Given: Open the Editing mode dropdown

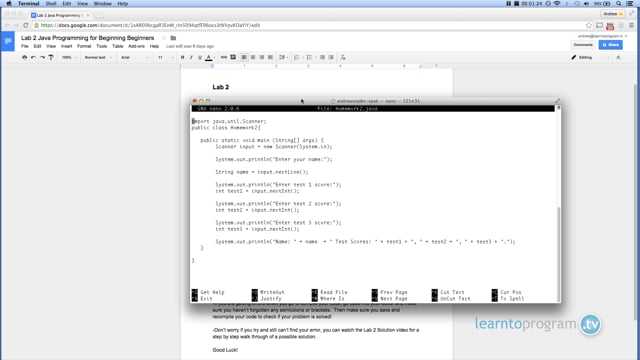Looking at the screenshot, I should coord(590,58).
